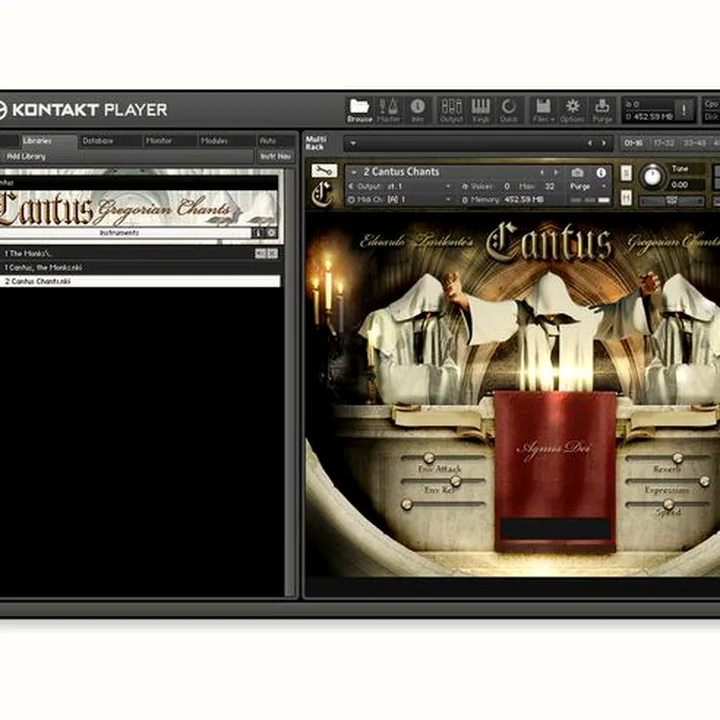This screenshot has height=720, width=720.
Task: Mute the instrument with the M button
Action: click(626, 198)
